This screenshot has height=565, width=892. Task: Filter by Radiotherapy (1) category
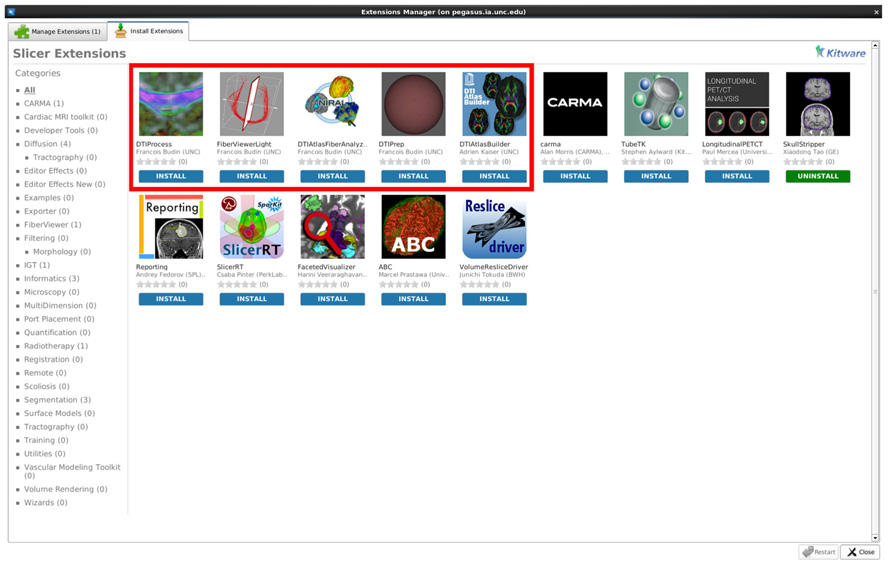click(56, 346)
